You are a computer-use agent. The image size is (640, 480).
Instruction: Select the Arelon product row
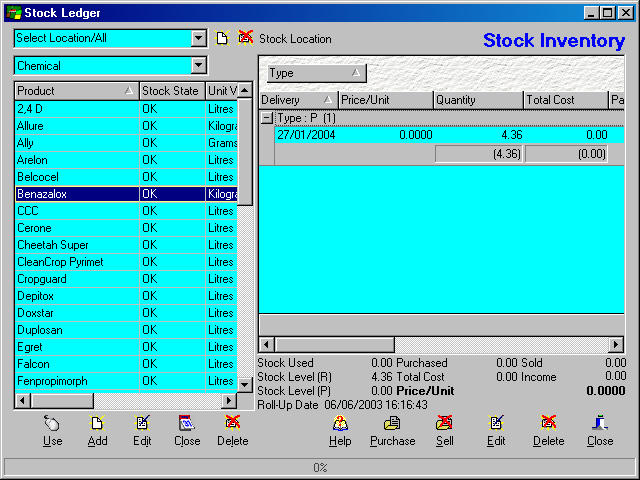point(126,160)
